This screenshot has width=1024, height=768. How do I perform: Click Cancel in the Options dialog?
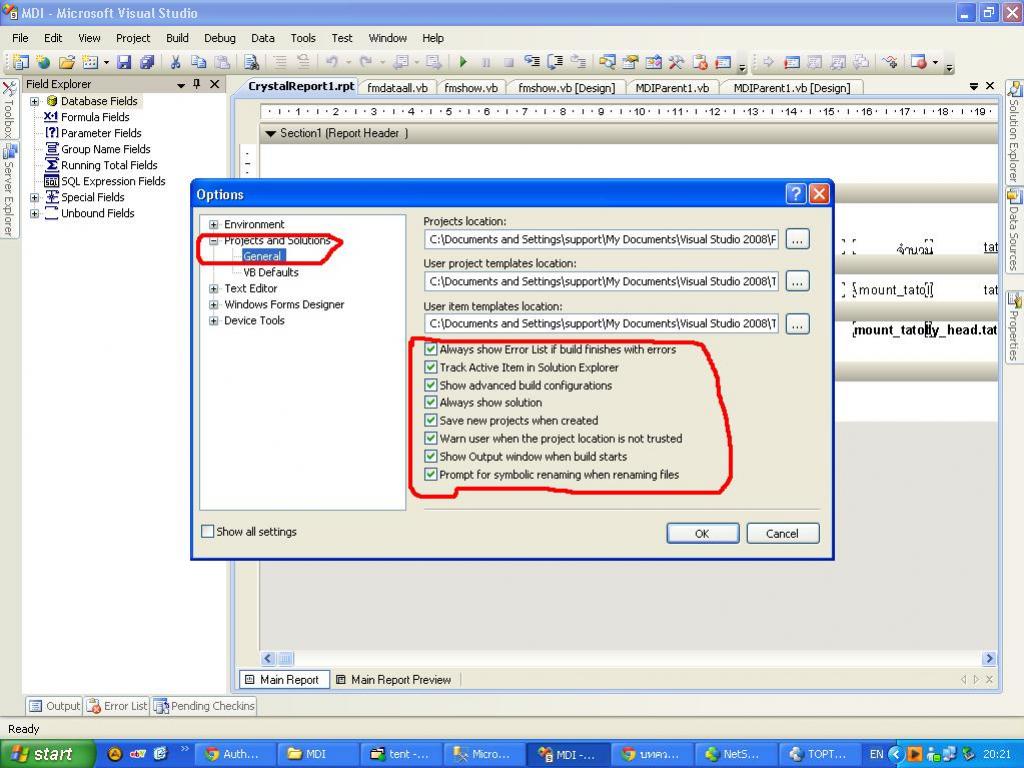(x=782, y=534)
